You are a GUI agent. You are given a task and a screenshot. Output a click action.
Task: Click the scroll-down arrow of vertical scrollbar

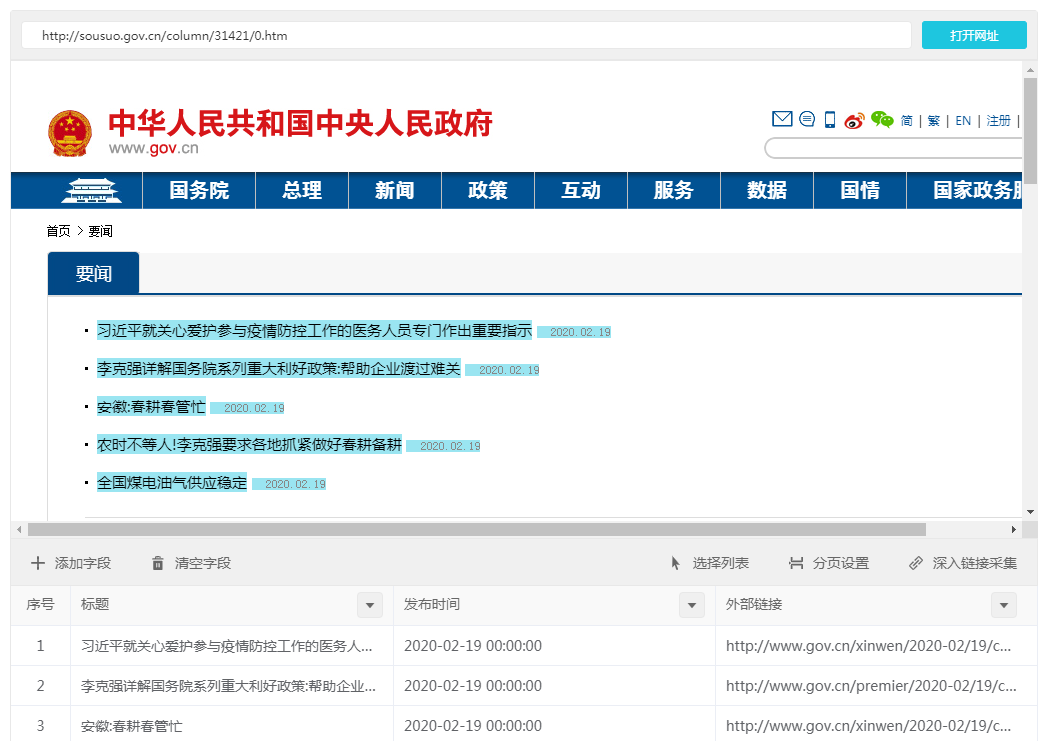pyautogui.click(x=1031, y=512)
